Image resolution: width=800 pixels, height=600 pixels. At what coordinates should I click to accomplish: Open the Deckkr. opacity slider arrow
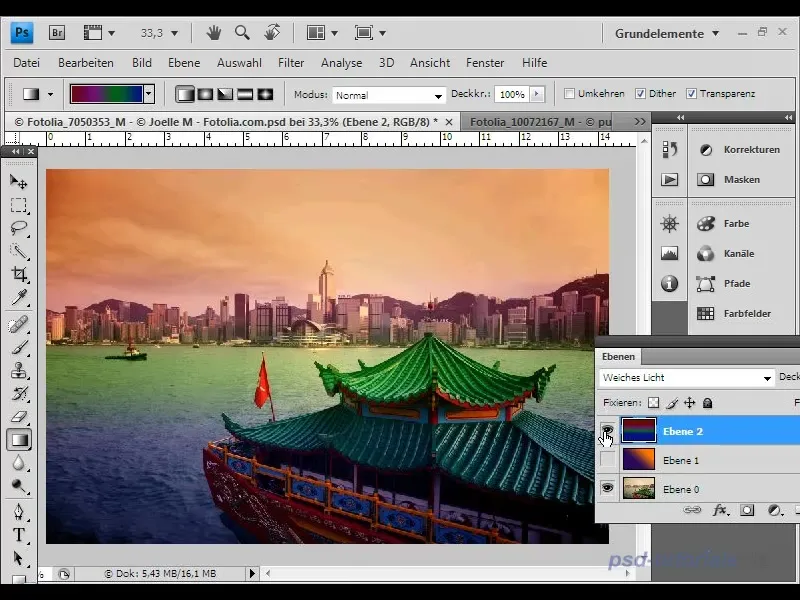pos(536,94)
